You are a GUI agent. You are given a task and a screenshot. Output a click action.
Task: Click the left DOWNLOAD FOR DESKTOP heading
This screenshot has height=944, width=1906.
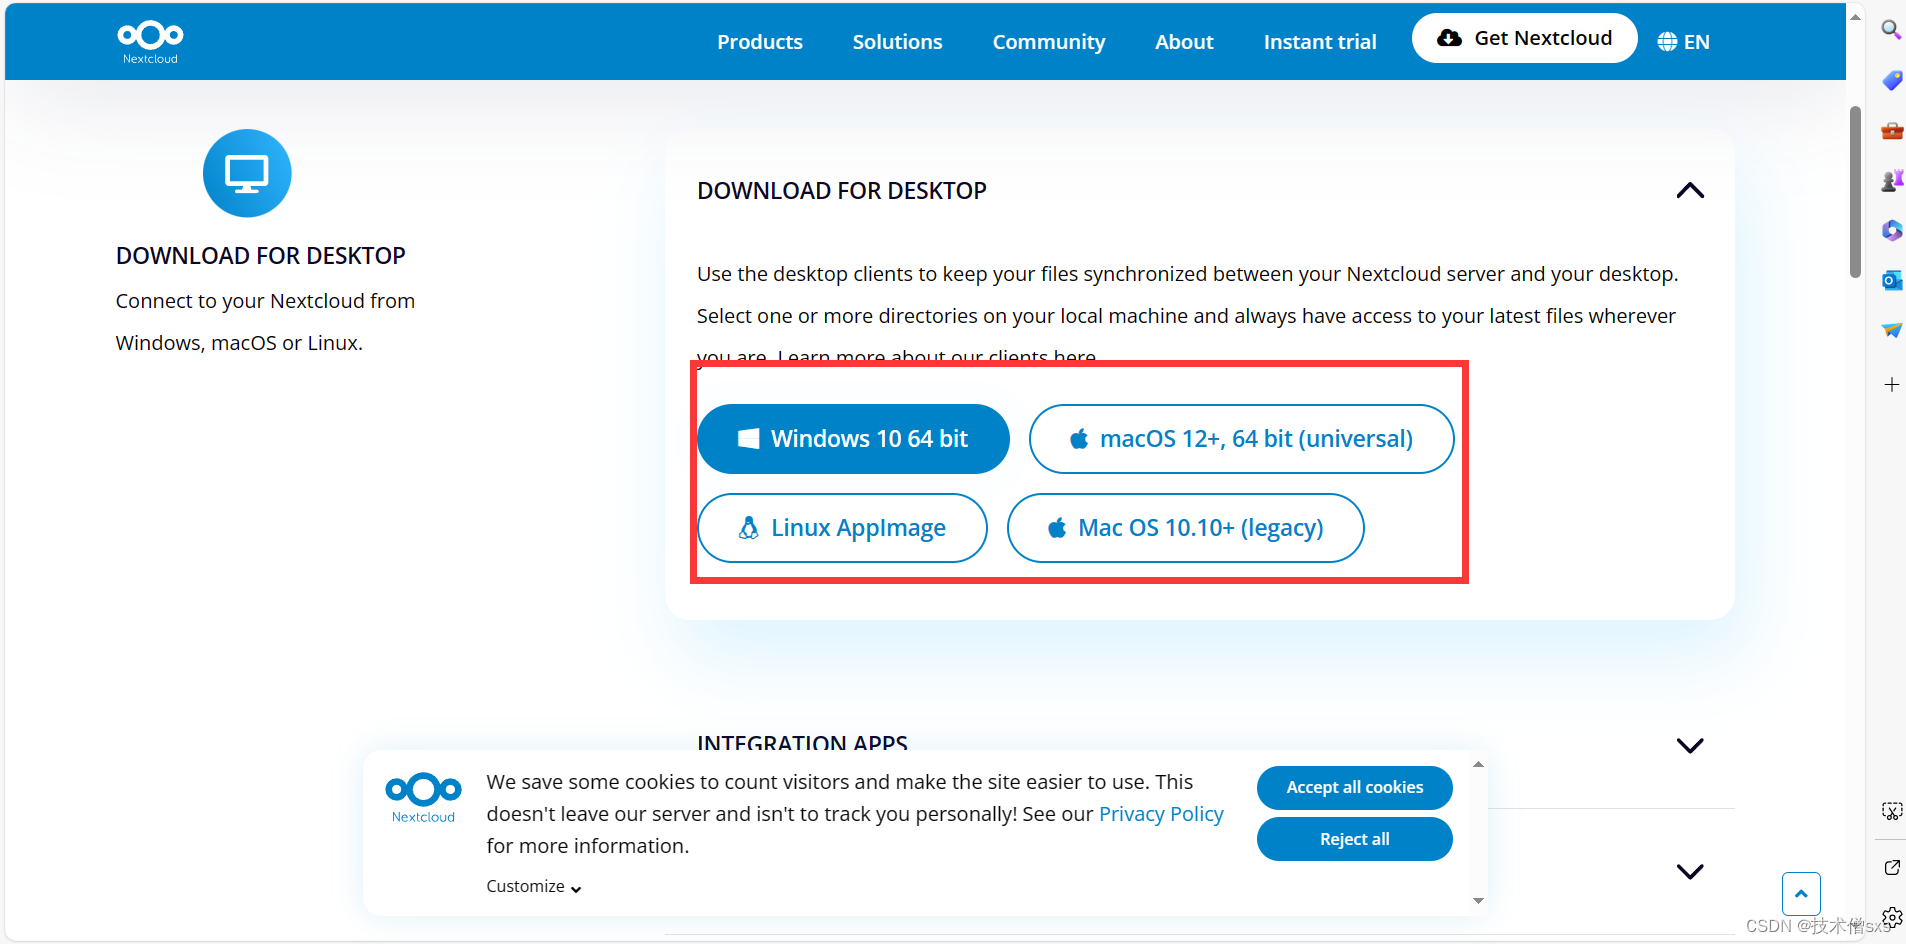(261, 256)
